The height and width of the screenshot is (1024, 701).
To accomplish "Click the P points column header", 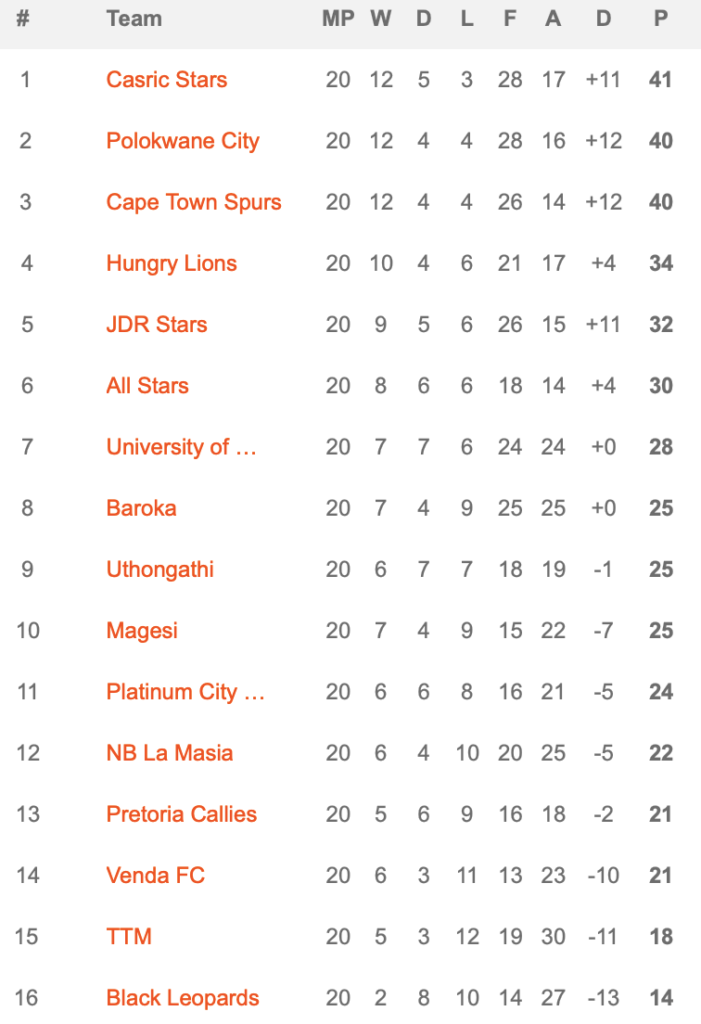I will pyautogui.click(x=660, y=19).
